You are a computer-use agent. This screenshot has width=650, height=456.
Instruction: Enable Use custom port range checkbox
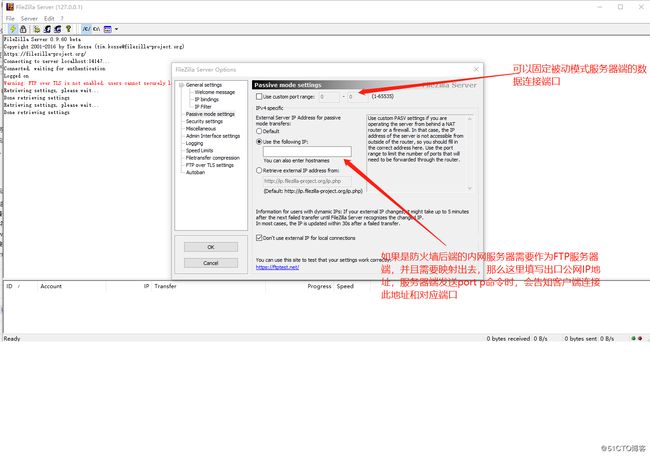tap(259, 97)
